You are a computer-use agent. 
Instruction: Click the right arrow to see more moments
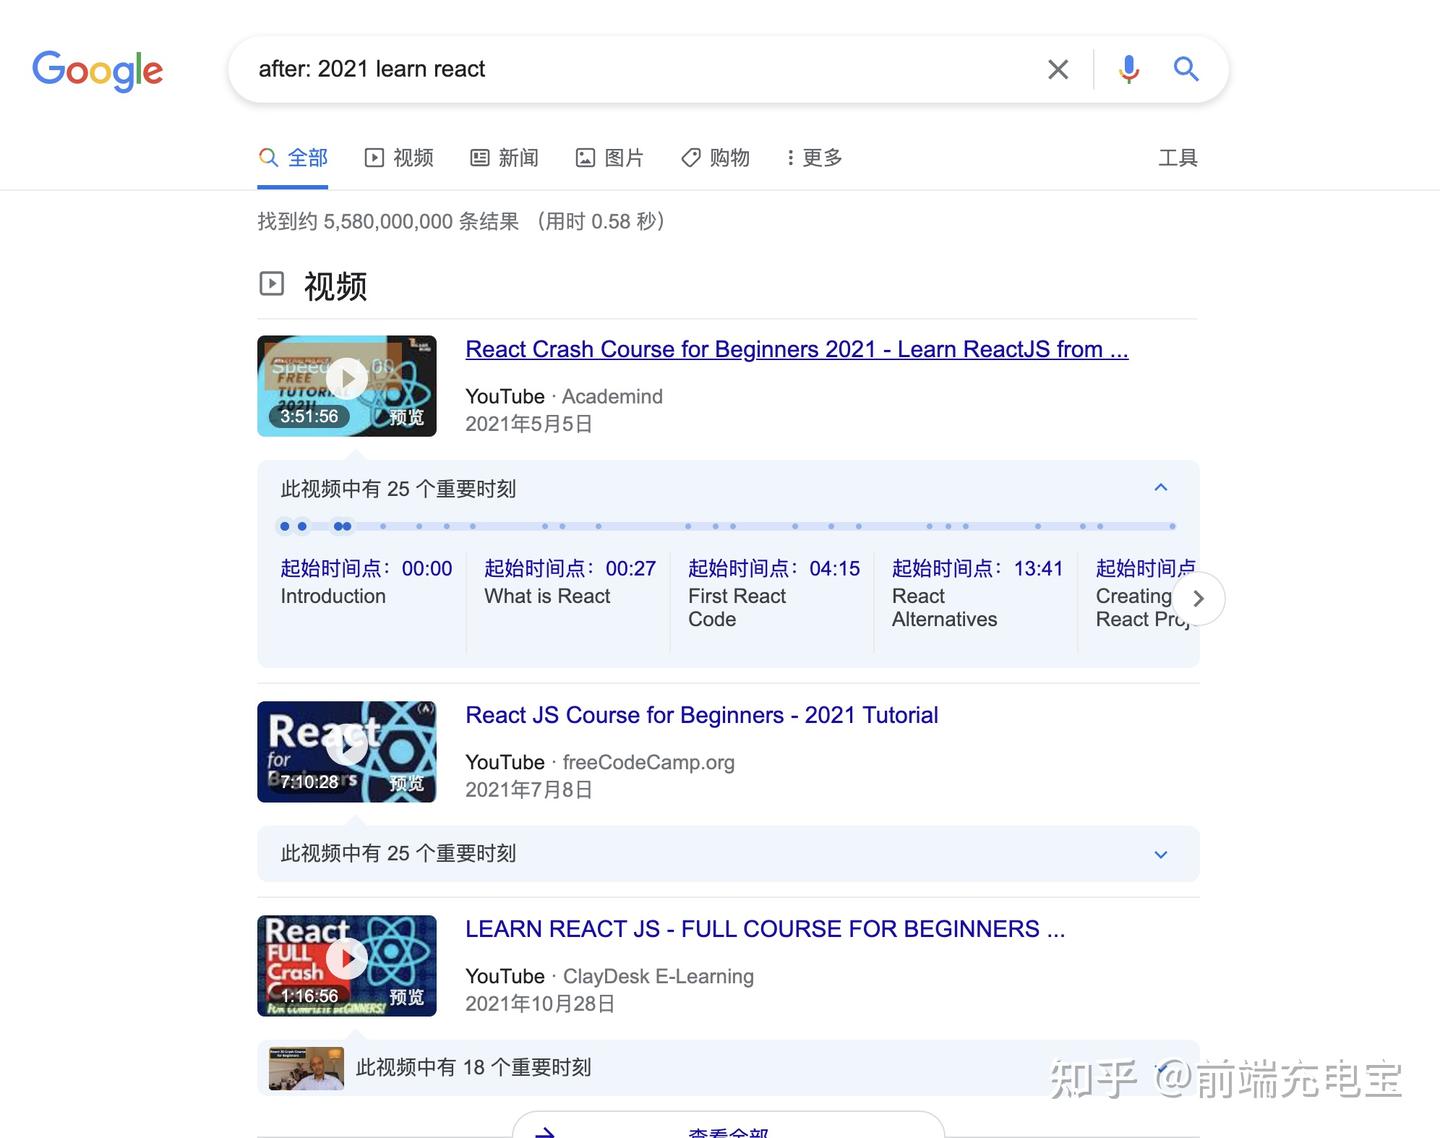1198,598
